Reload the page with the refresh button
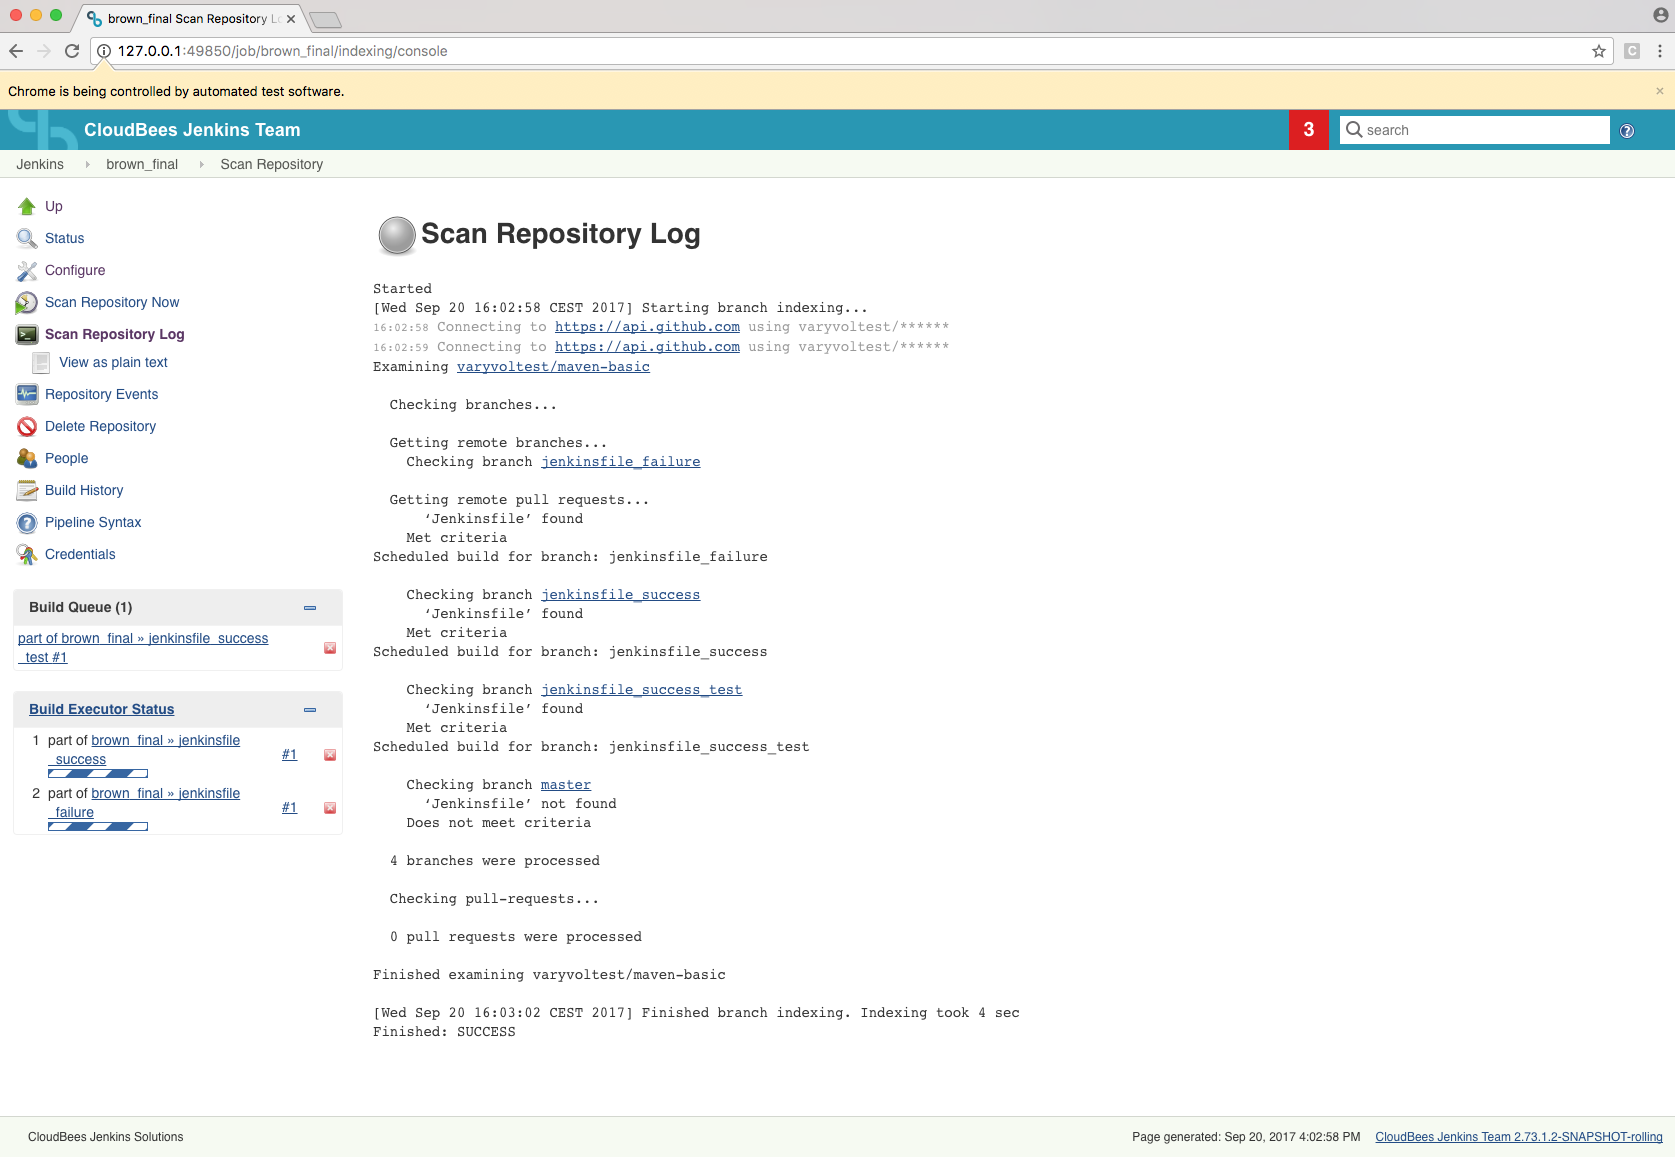 (x=72, y=51)
